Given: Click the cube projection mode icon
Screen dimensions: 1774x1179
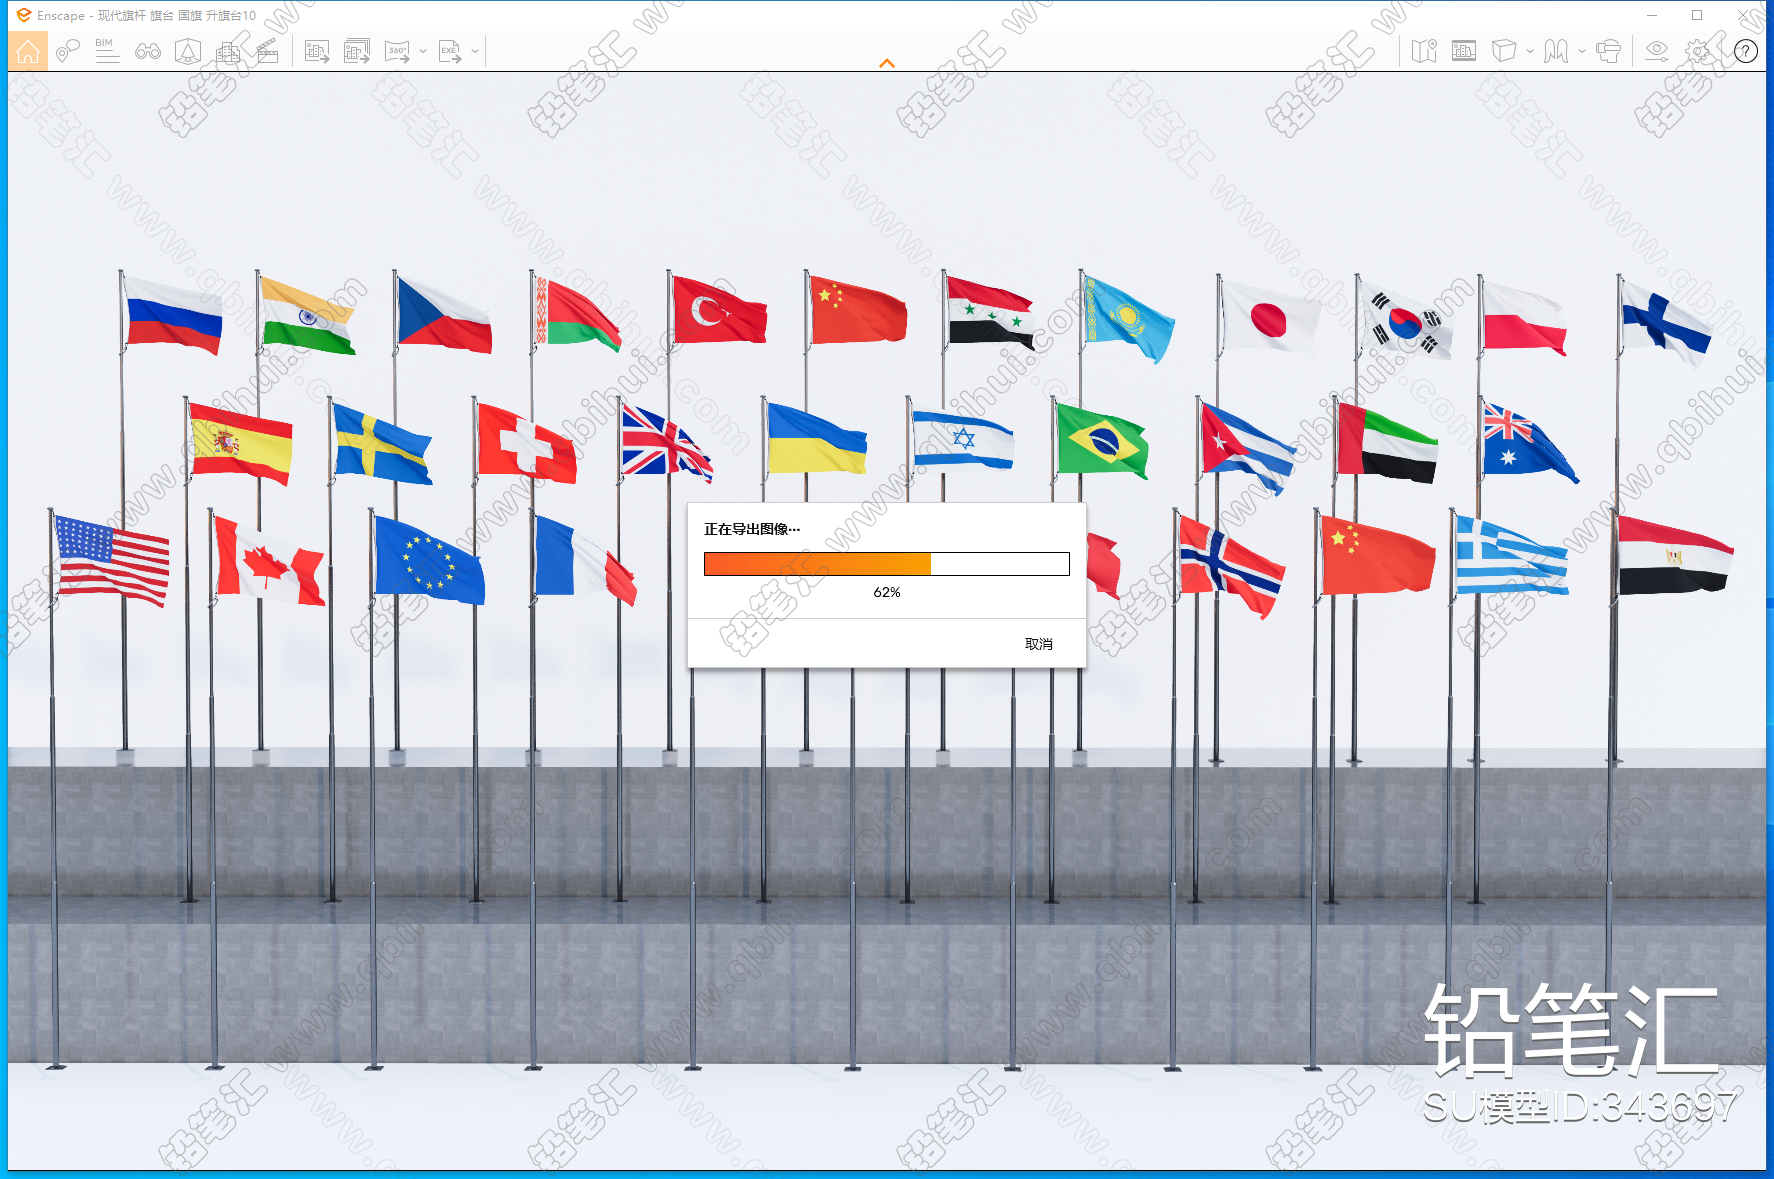Looking at the screenshot, I should click(x=1504, y=51).
